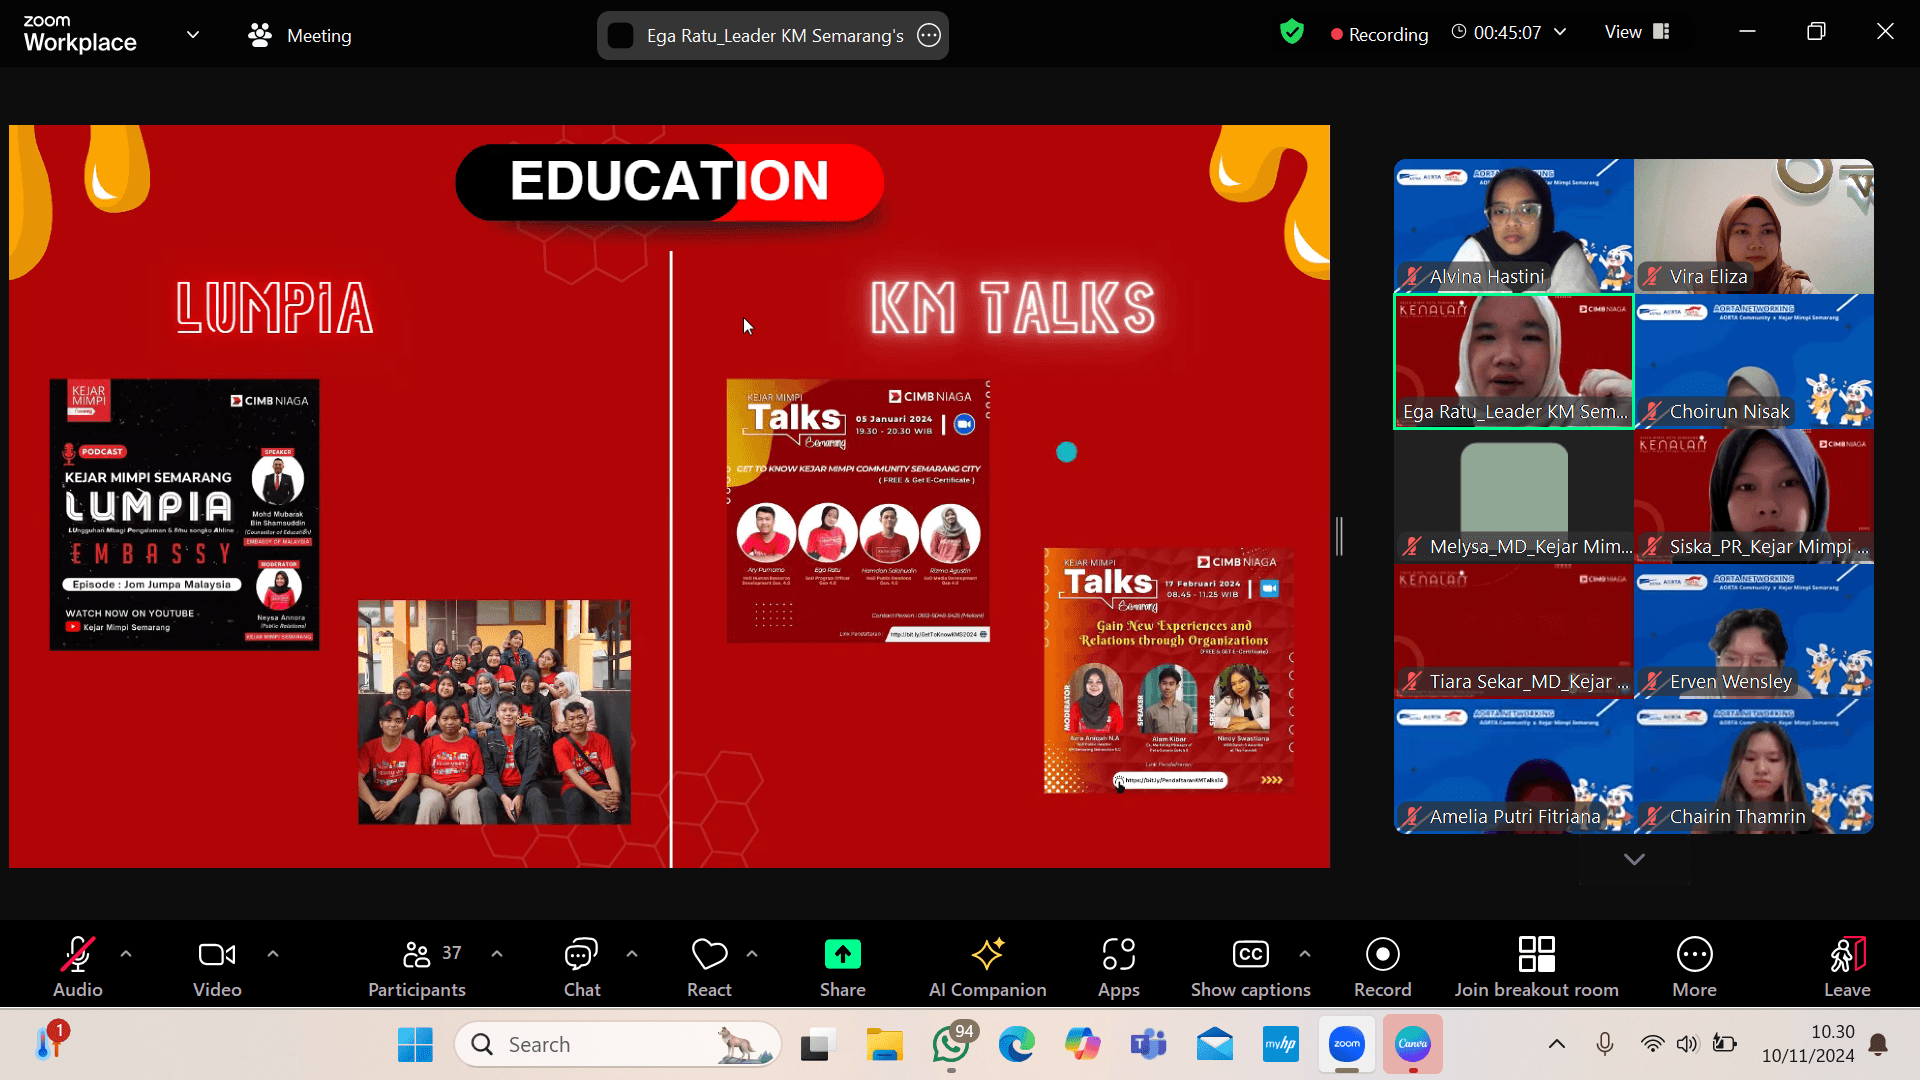Open WhatsApp from the Windows taskbar
1920x1080 pixels.
[x=950, y=1045]
